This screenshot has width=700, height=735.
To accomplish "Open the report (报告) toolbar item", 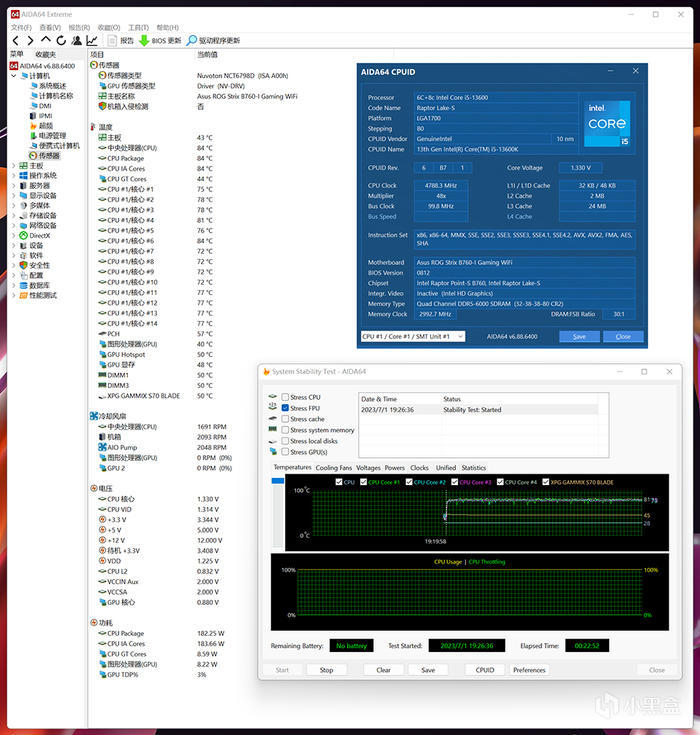I will click(121, 41).
